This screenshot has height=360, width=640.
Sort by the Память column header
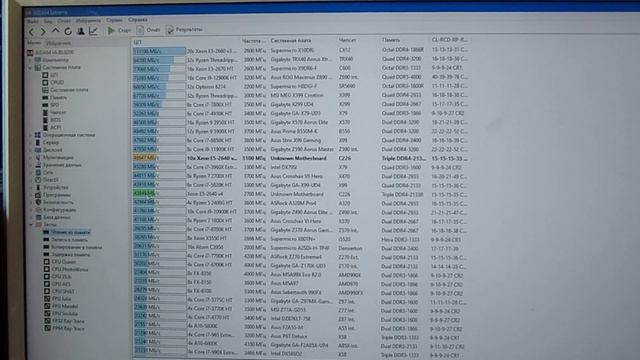point(391,40)
